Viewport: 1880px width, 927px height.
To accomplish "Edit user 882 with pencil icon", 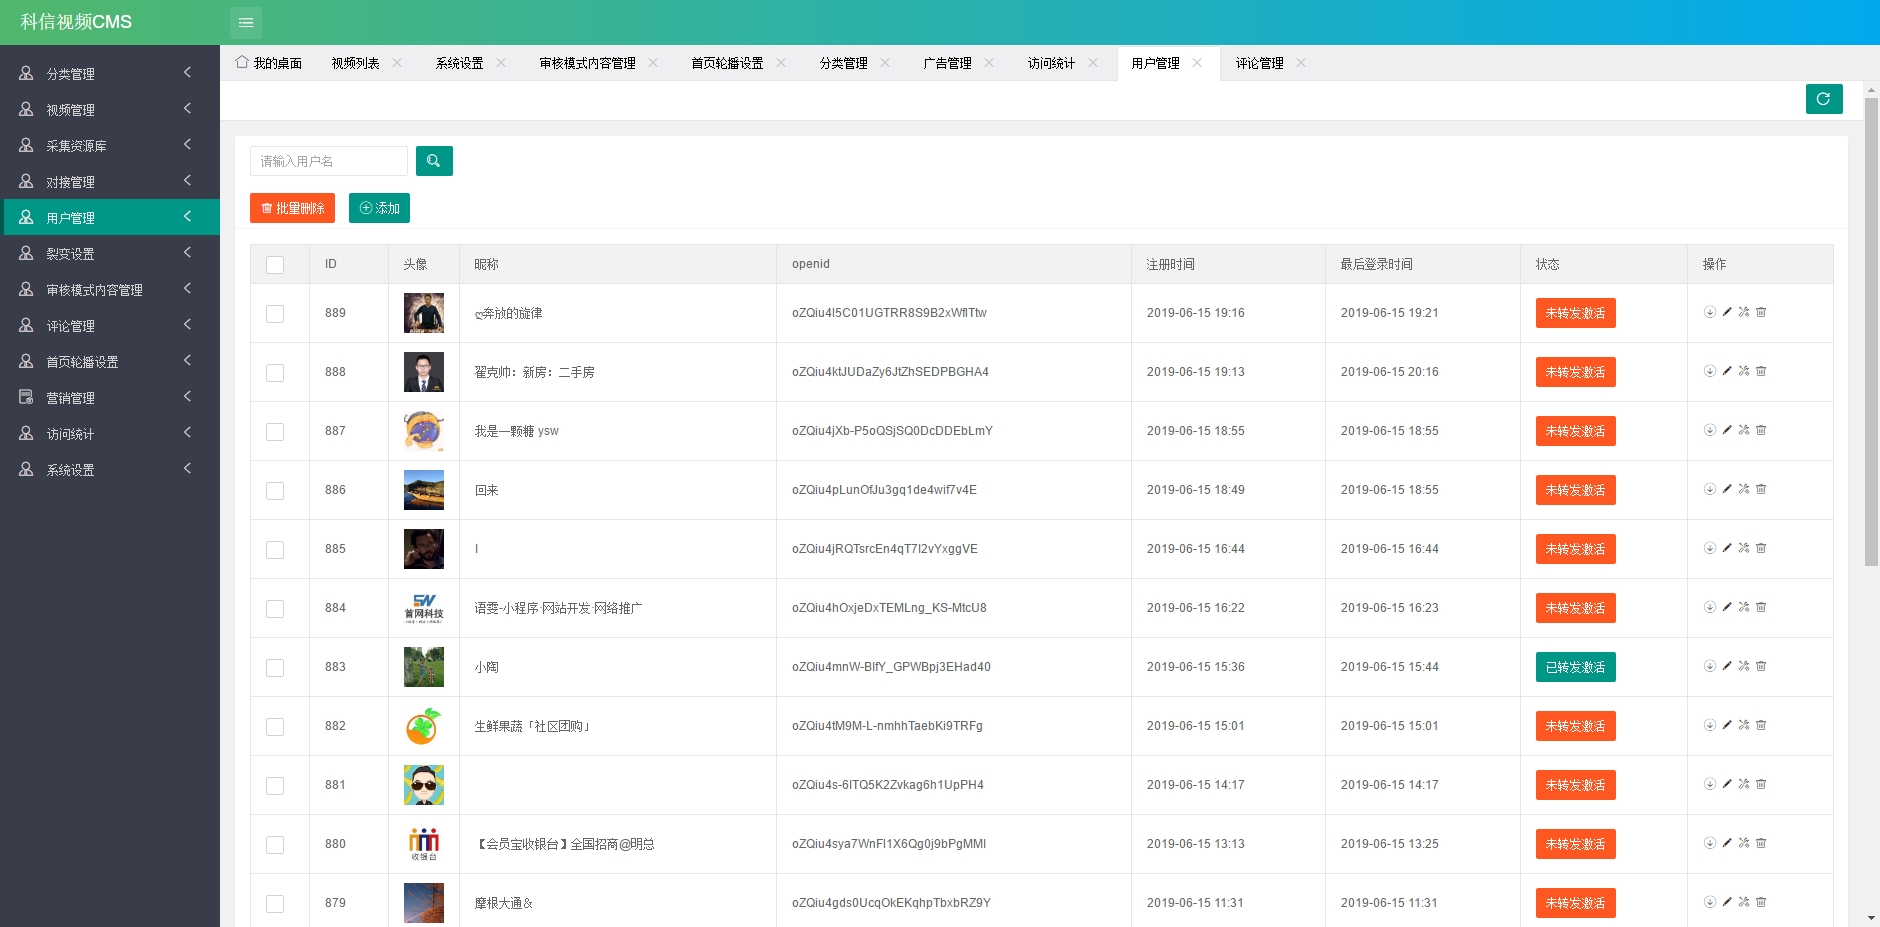I will pyautogui.click(x=1727, y=725).
